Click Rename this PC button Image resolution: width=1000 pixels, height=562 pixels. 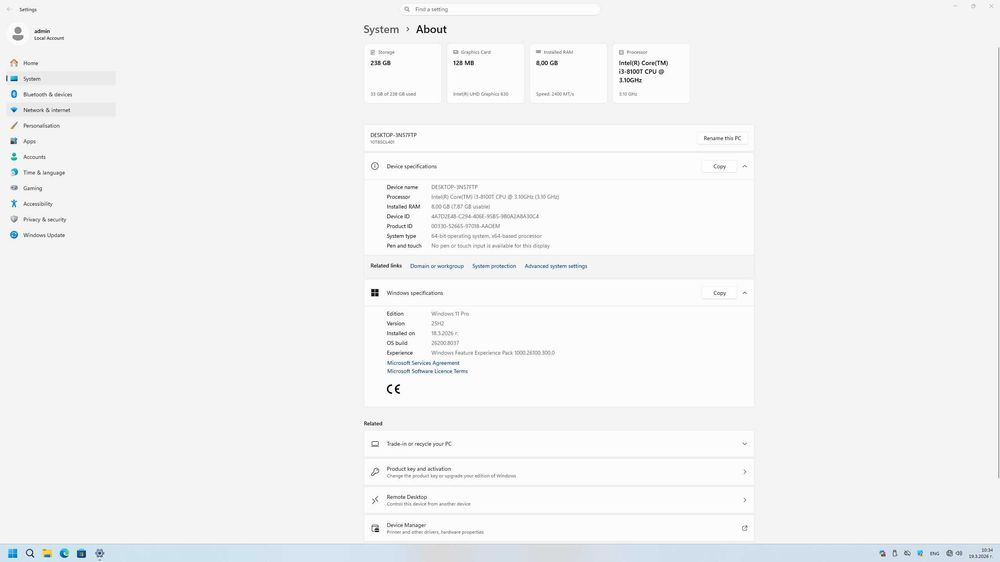[722, 138]
